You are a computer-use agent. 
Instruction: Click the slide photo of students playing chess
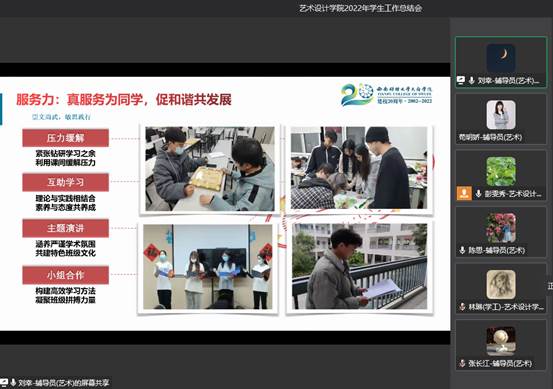(210, 169)
